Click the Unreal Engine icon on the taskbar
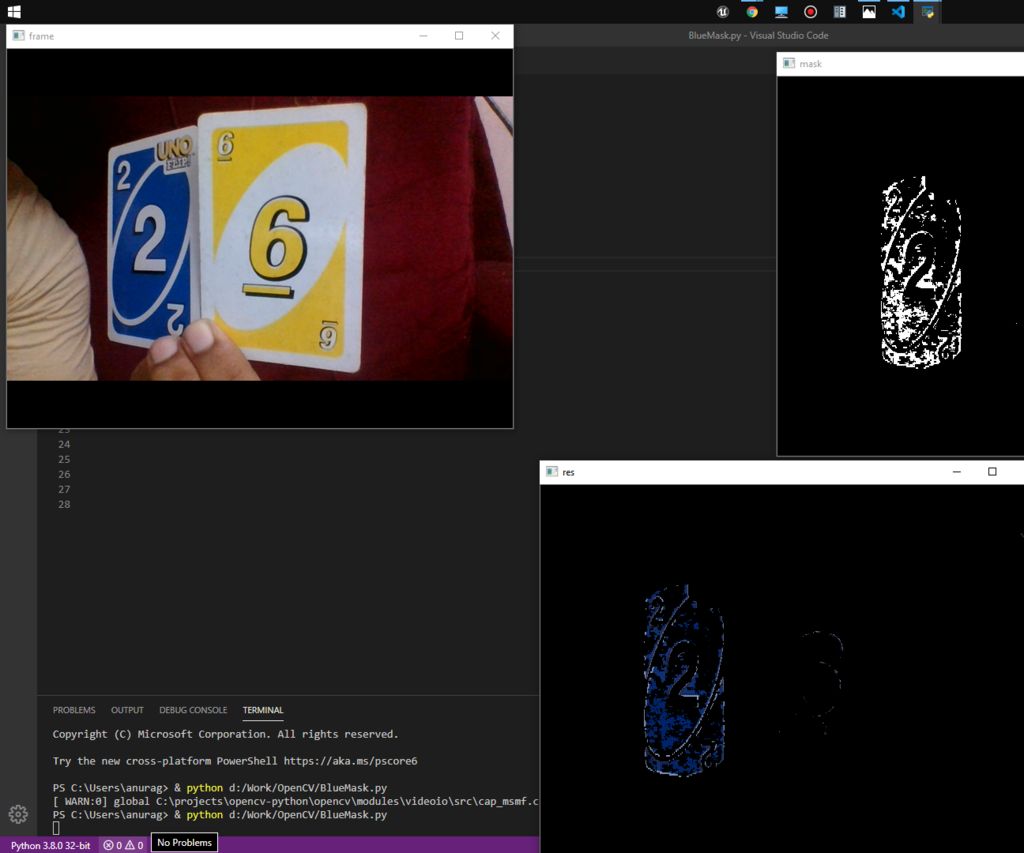The image size is (1024, 853). (723, 12)
